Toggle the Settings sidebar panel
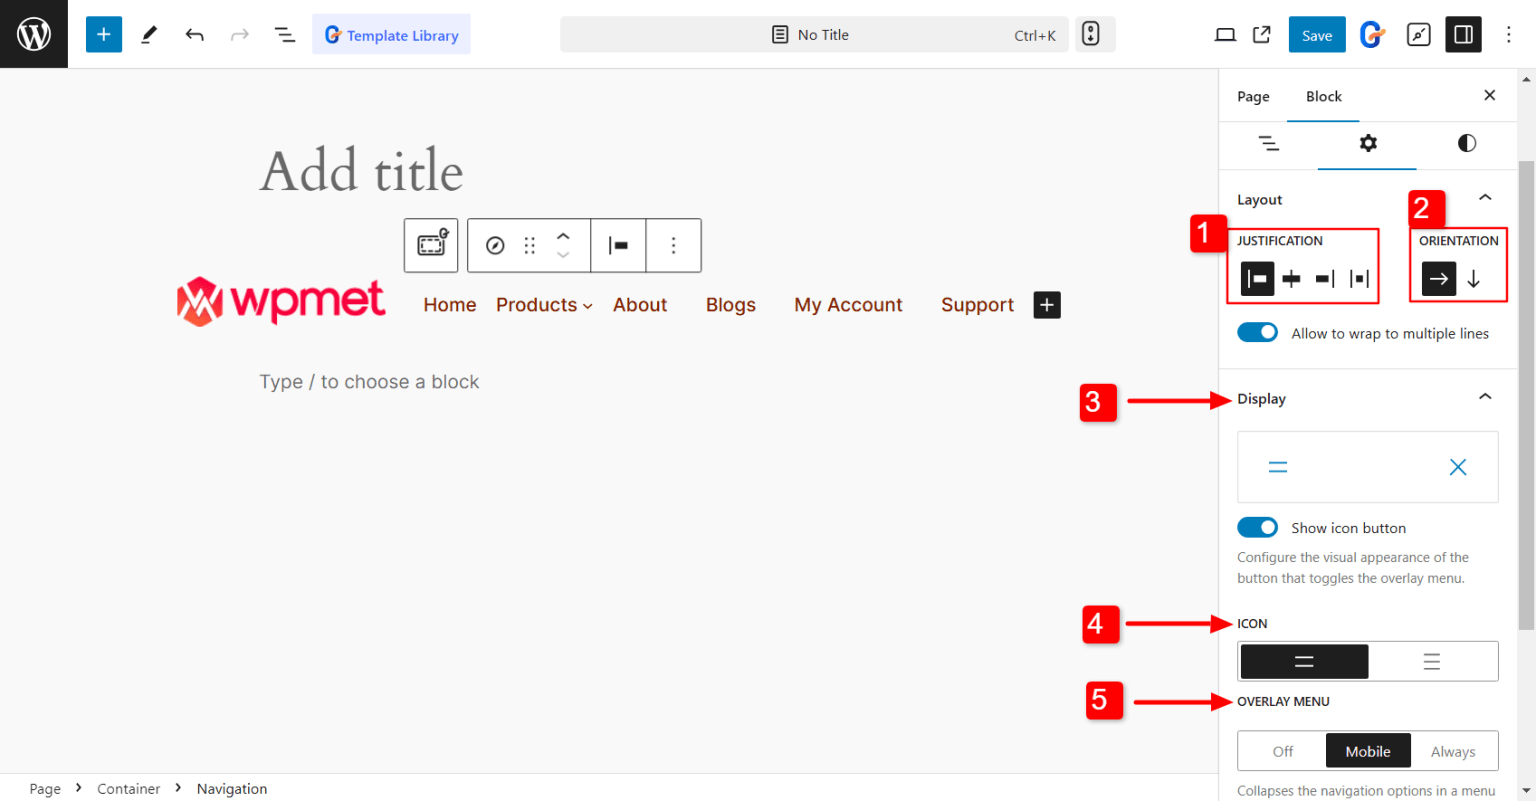Viewport: 1536px width, 801px height. 1463,33
